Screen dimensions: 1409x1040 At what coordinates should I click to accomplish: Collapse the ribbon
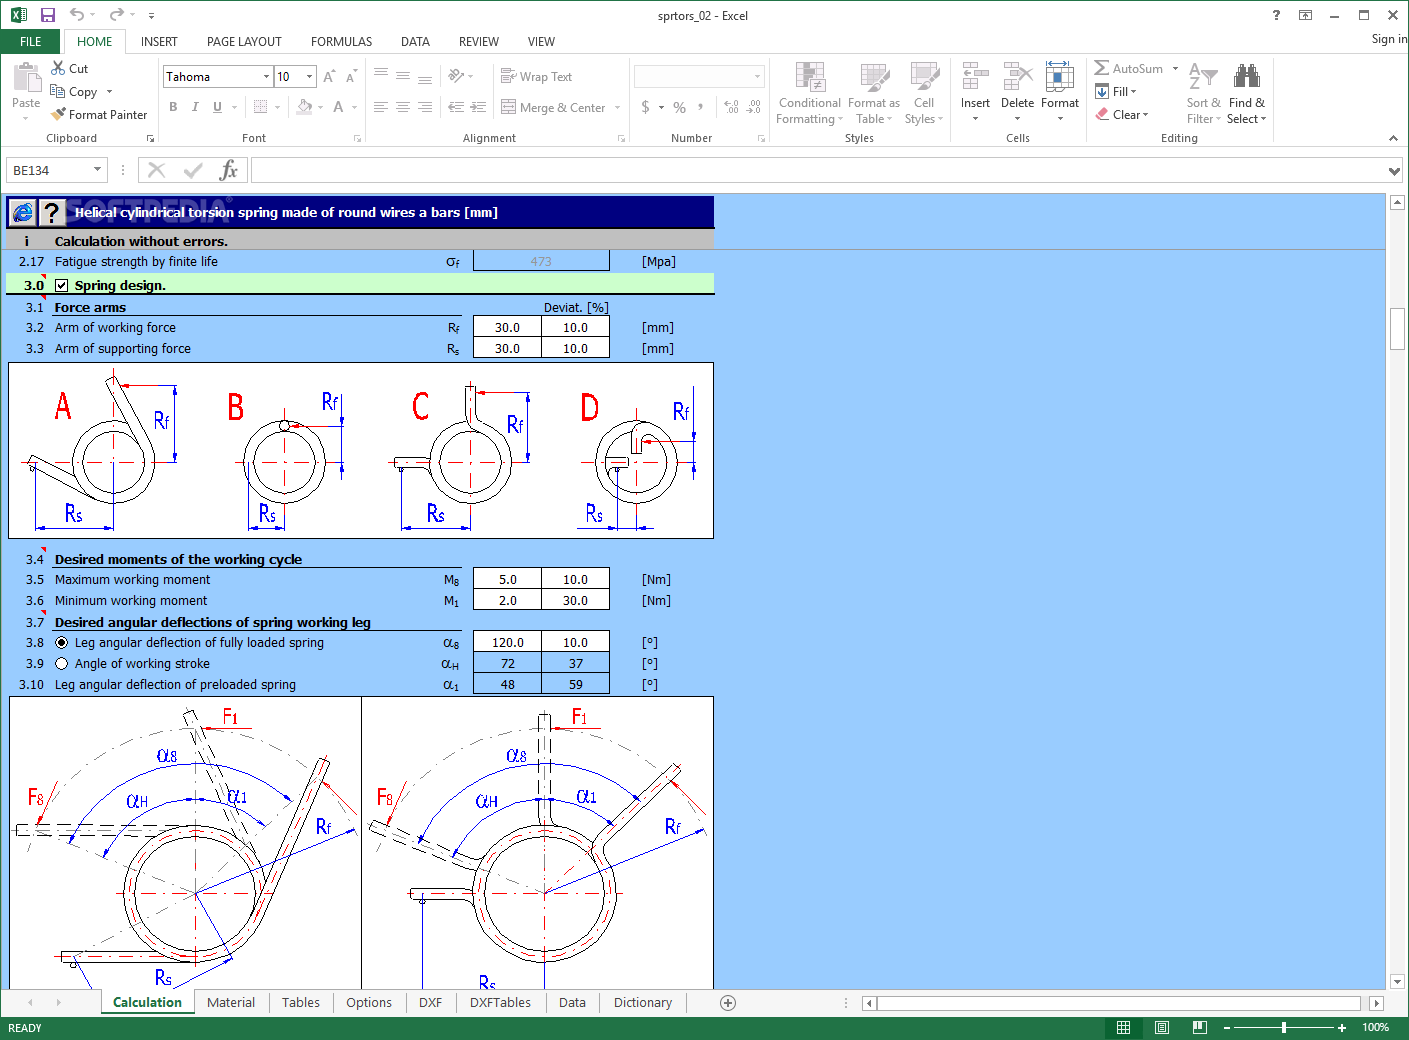pos(1393,138)
